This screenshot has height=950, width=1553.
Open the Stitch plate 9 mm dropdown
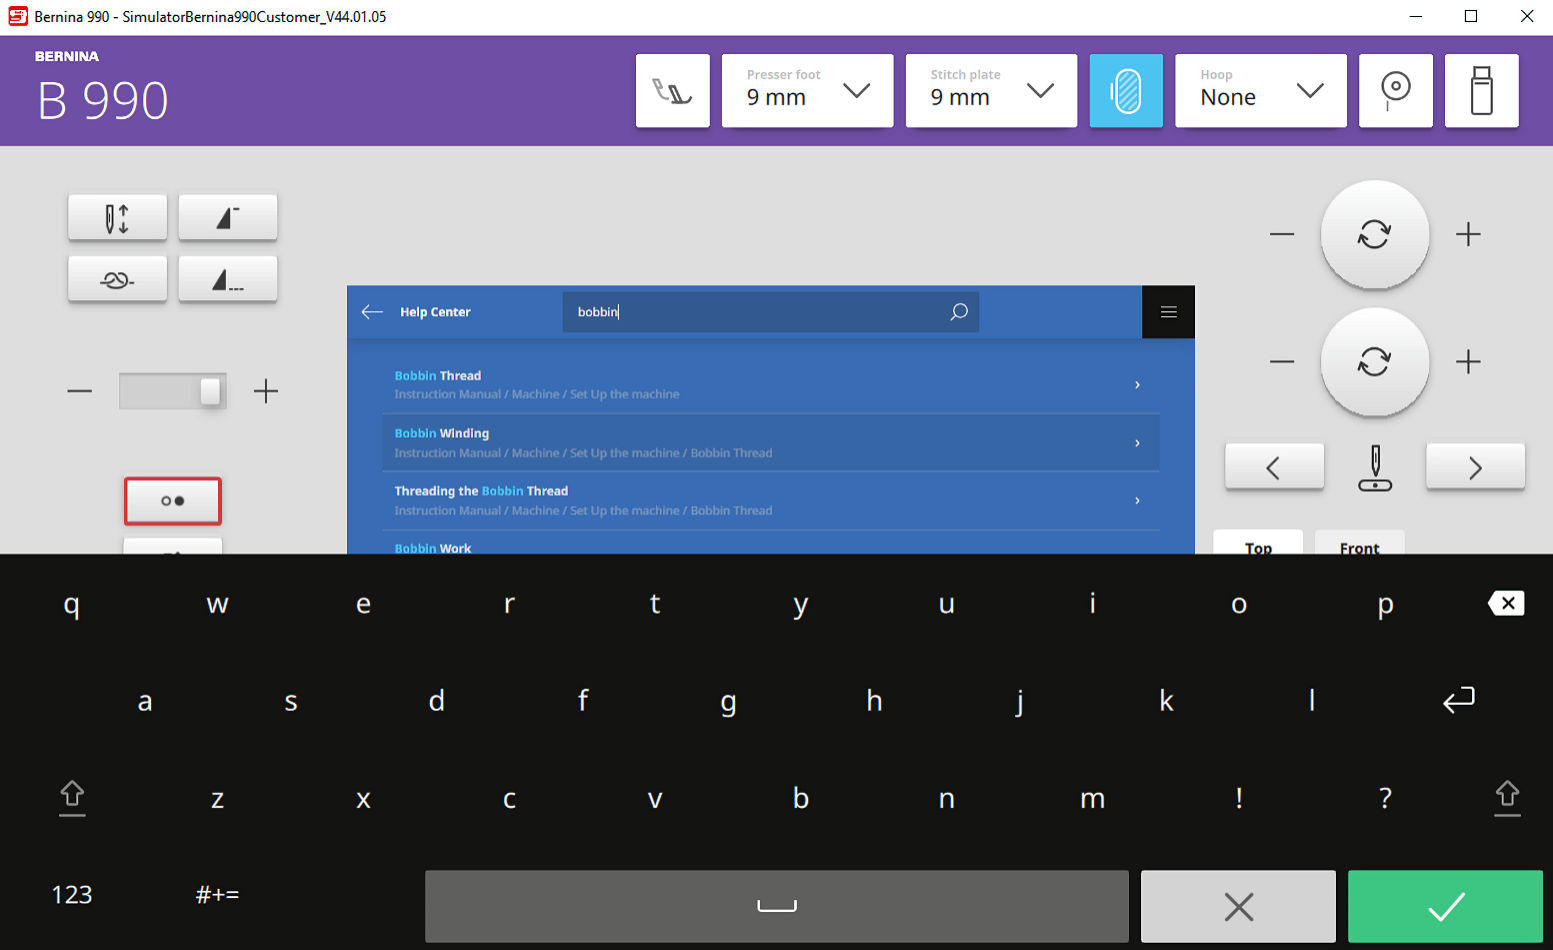(x=991, y=91)
